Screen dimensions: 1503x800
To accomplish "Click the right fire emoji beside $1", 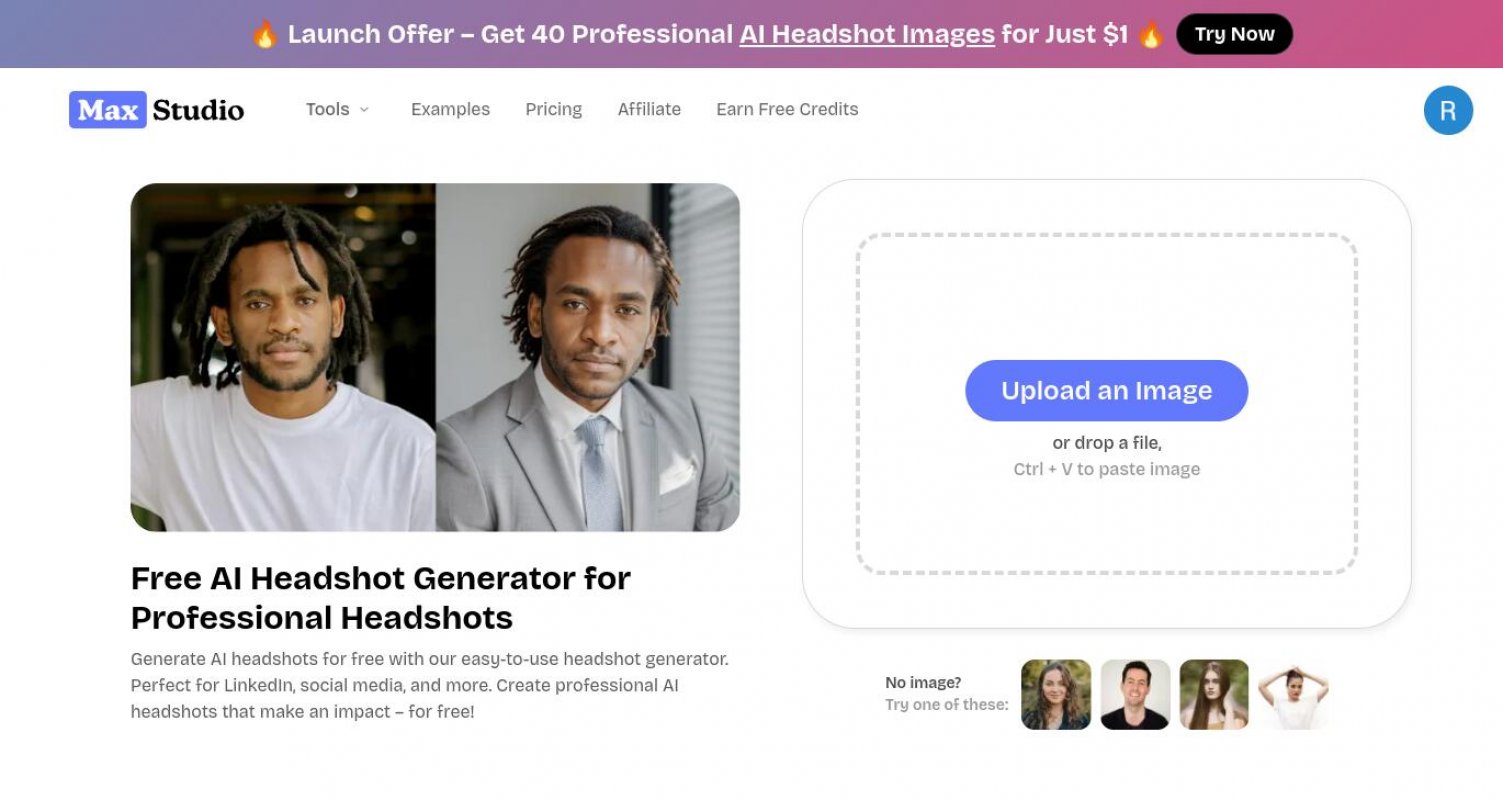I will pos(1151,34).
